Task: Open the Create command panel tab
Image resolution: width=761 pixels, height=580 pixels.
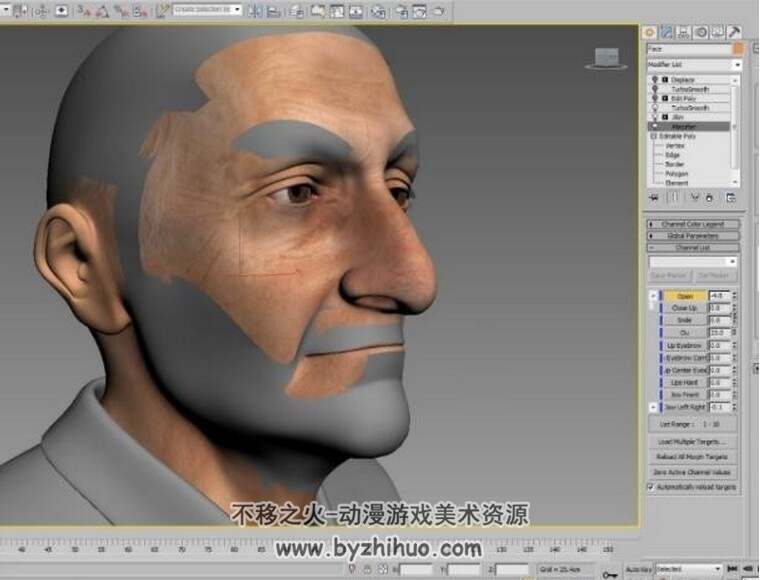Action: [649, 33]
